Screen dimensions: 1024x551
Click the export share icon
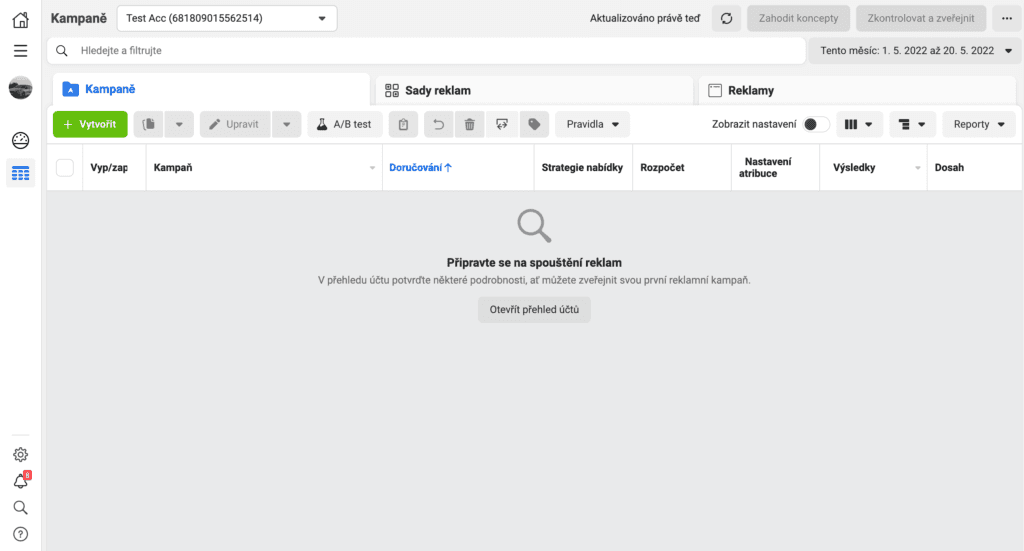point(502,124)
